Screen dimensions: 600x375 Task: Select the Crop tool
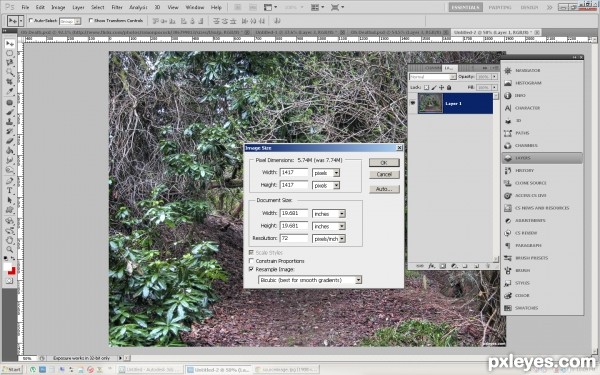(10, 82)
